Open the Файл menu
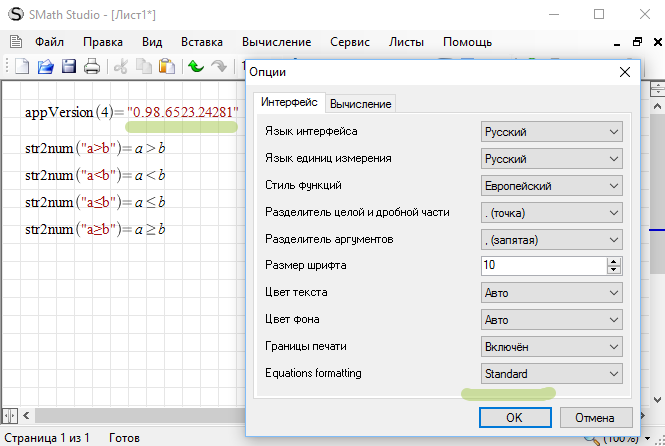 click(49, 42)
